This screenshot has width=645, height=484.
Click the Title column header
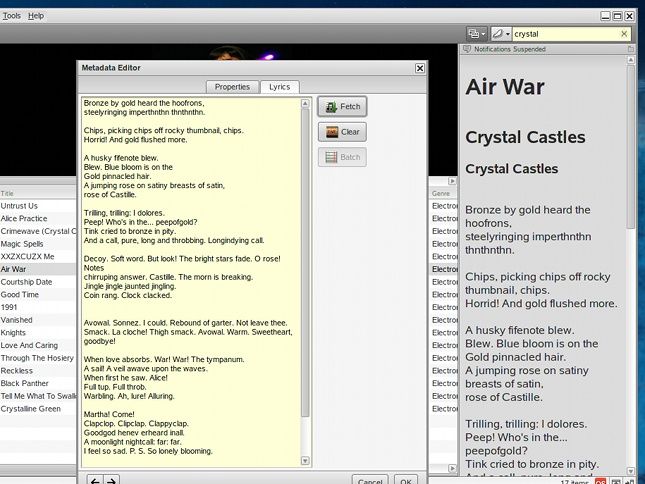[38, 193]
